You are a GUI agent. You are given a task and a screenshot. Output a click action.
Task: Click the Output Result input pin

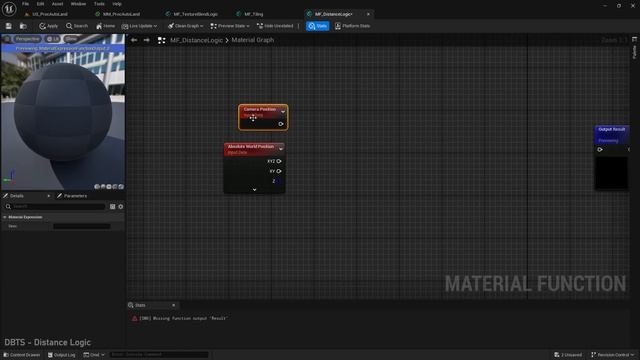coord(600,150)
